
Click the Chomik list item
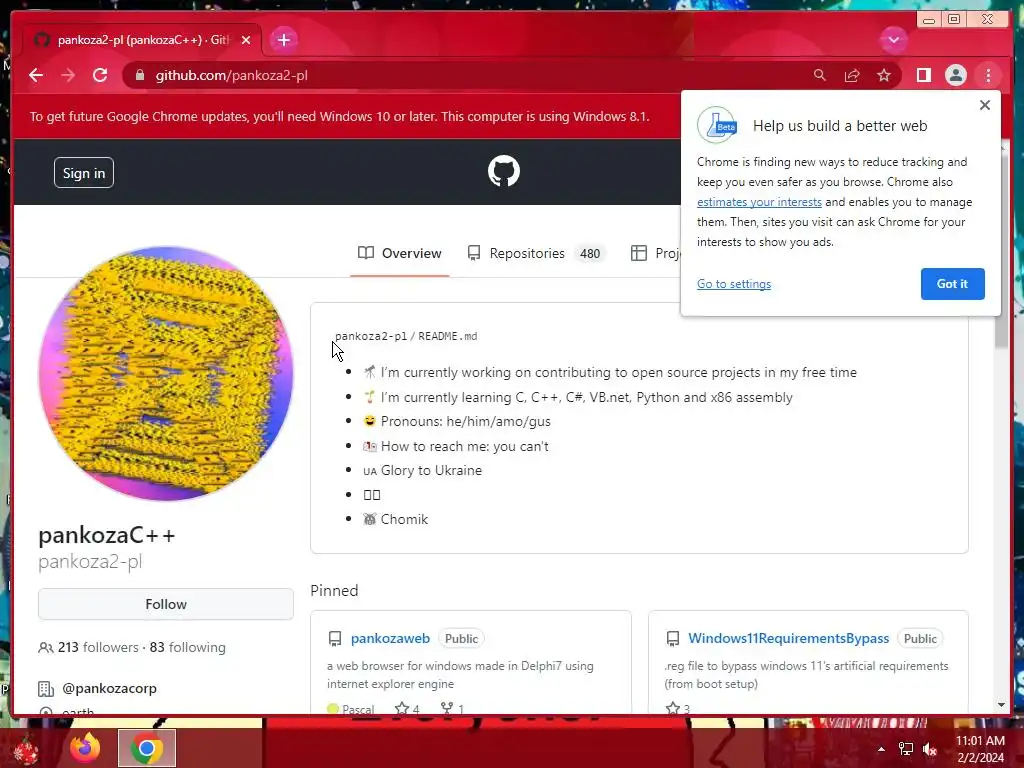tap(396, 519)
